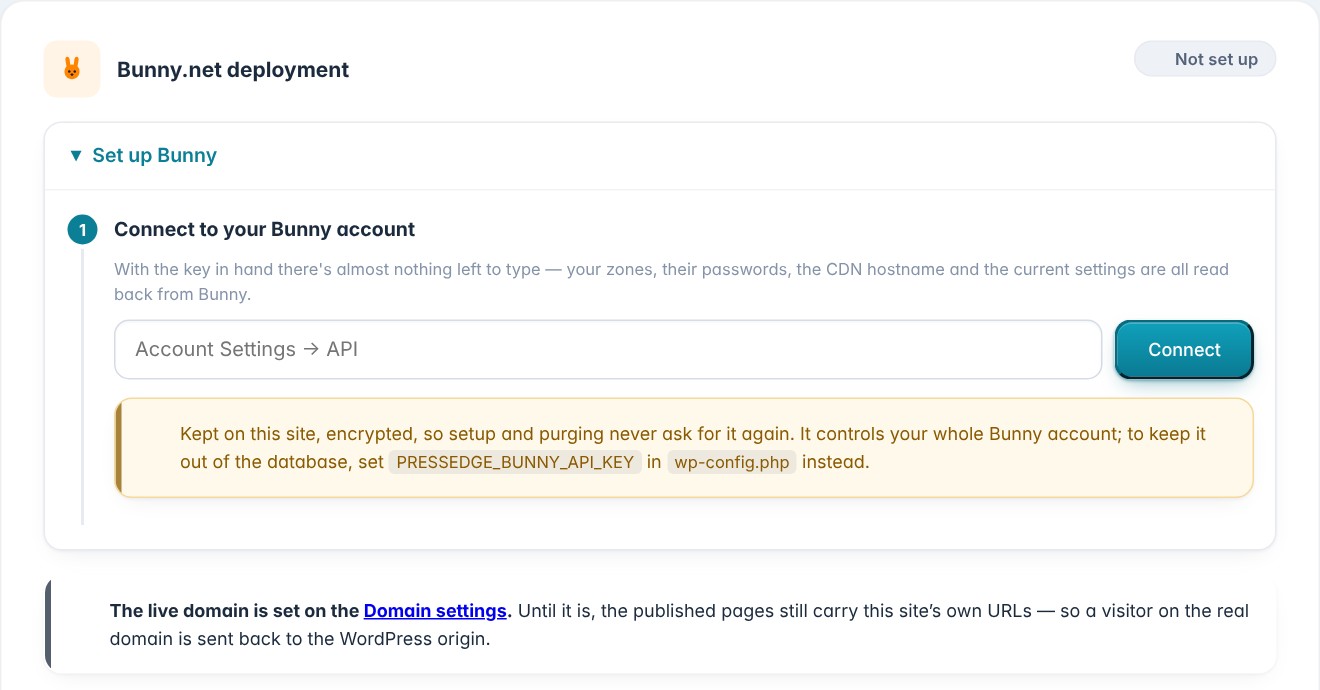Click the Not set up status badge
Screen dimensions: 1320x690
[x=1205, y=59]
